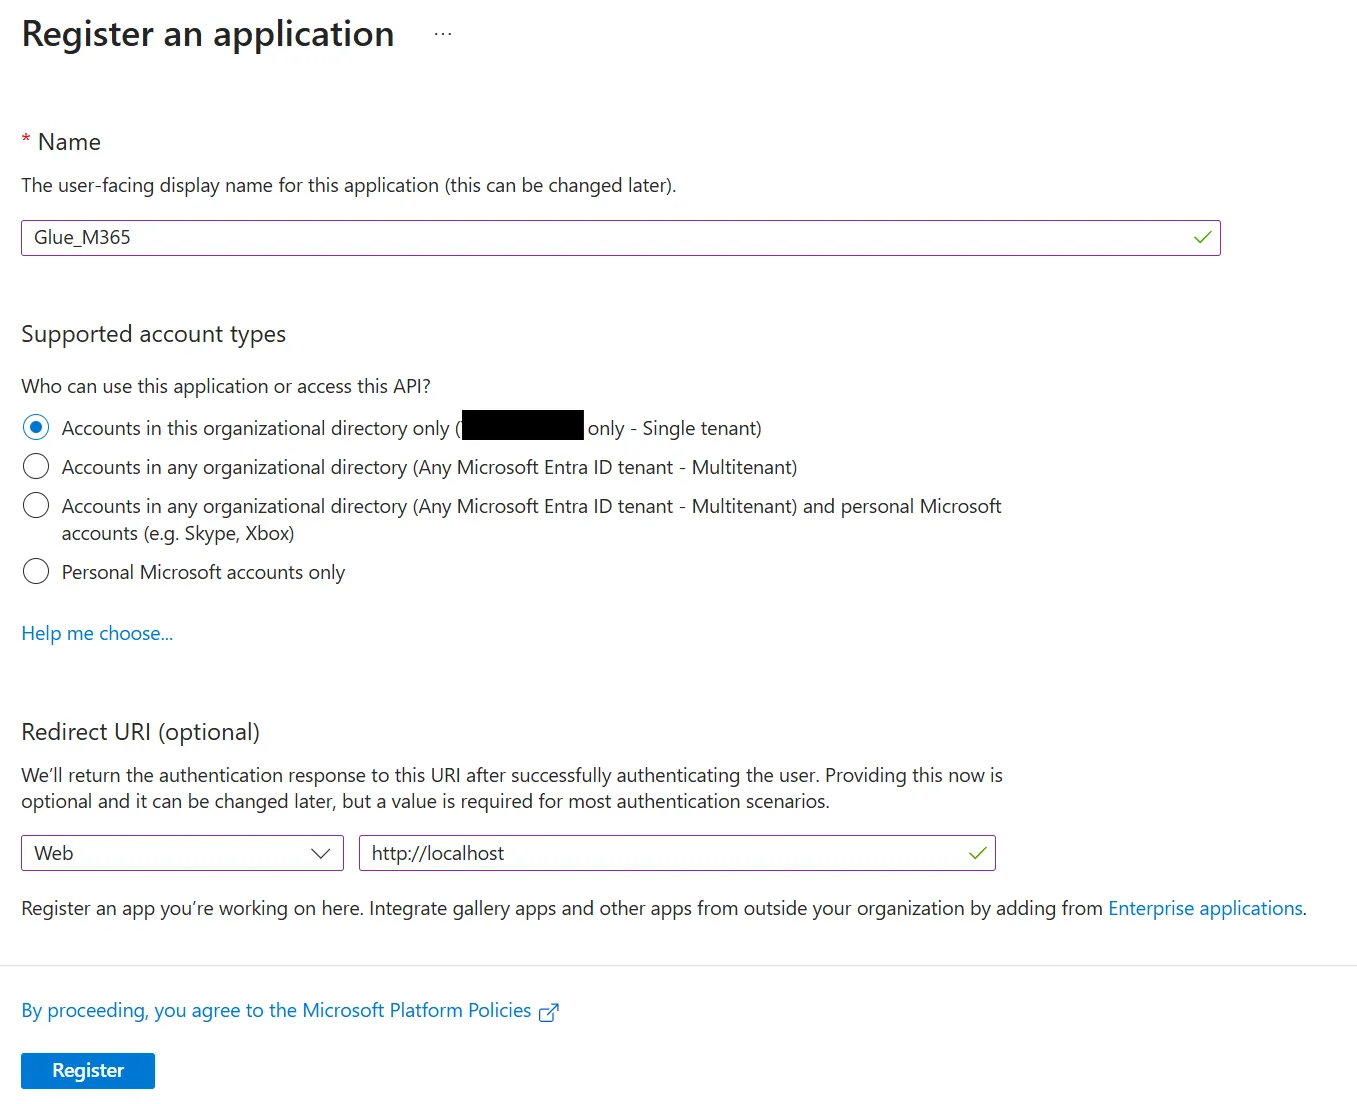Choose "Personal Microsoft accounts only"
1357x1104 pixels.
coord(36,571)
